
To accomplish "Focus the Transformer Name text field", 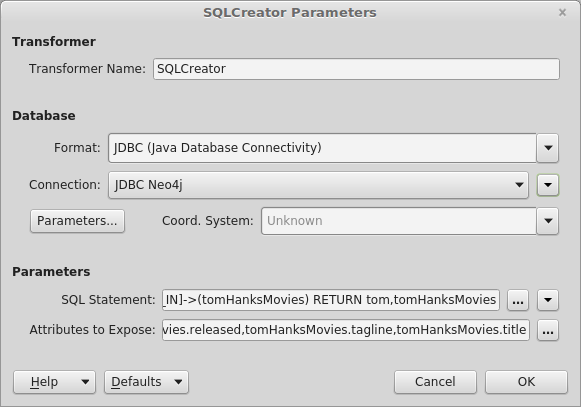I will (356, 69).
